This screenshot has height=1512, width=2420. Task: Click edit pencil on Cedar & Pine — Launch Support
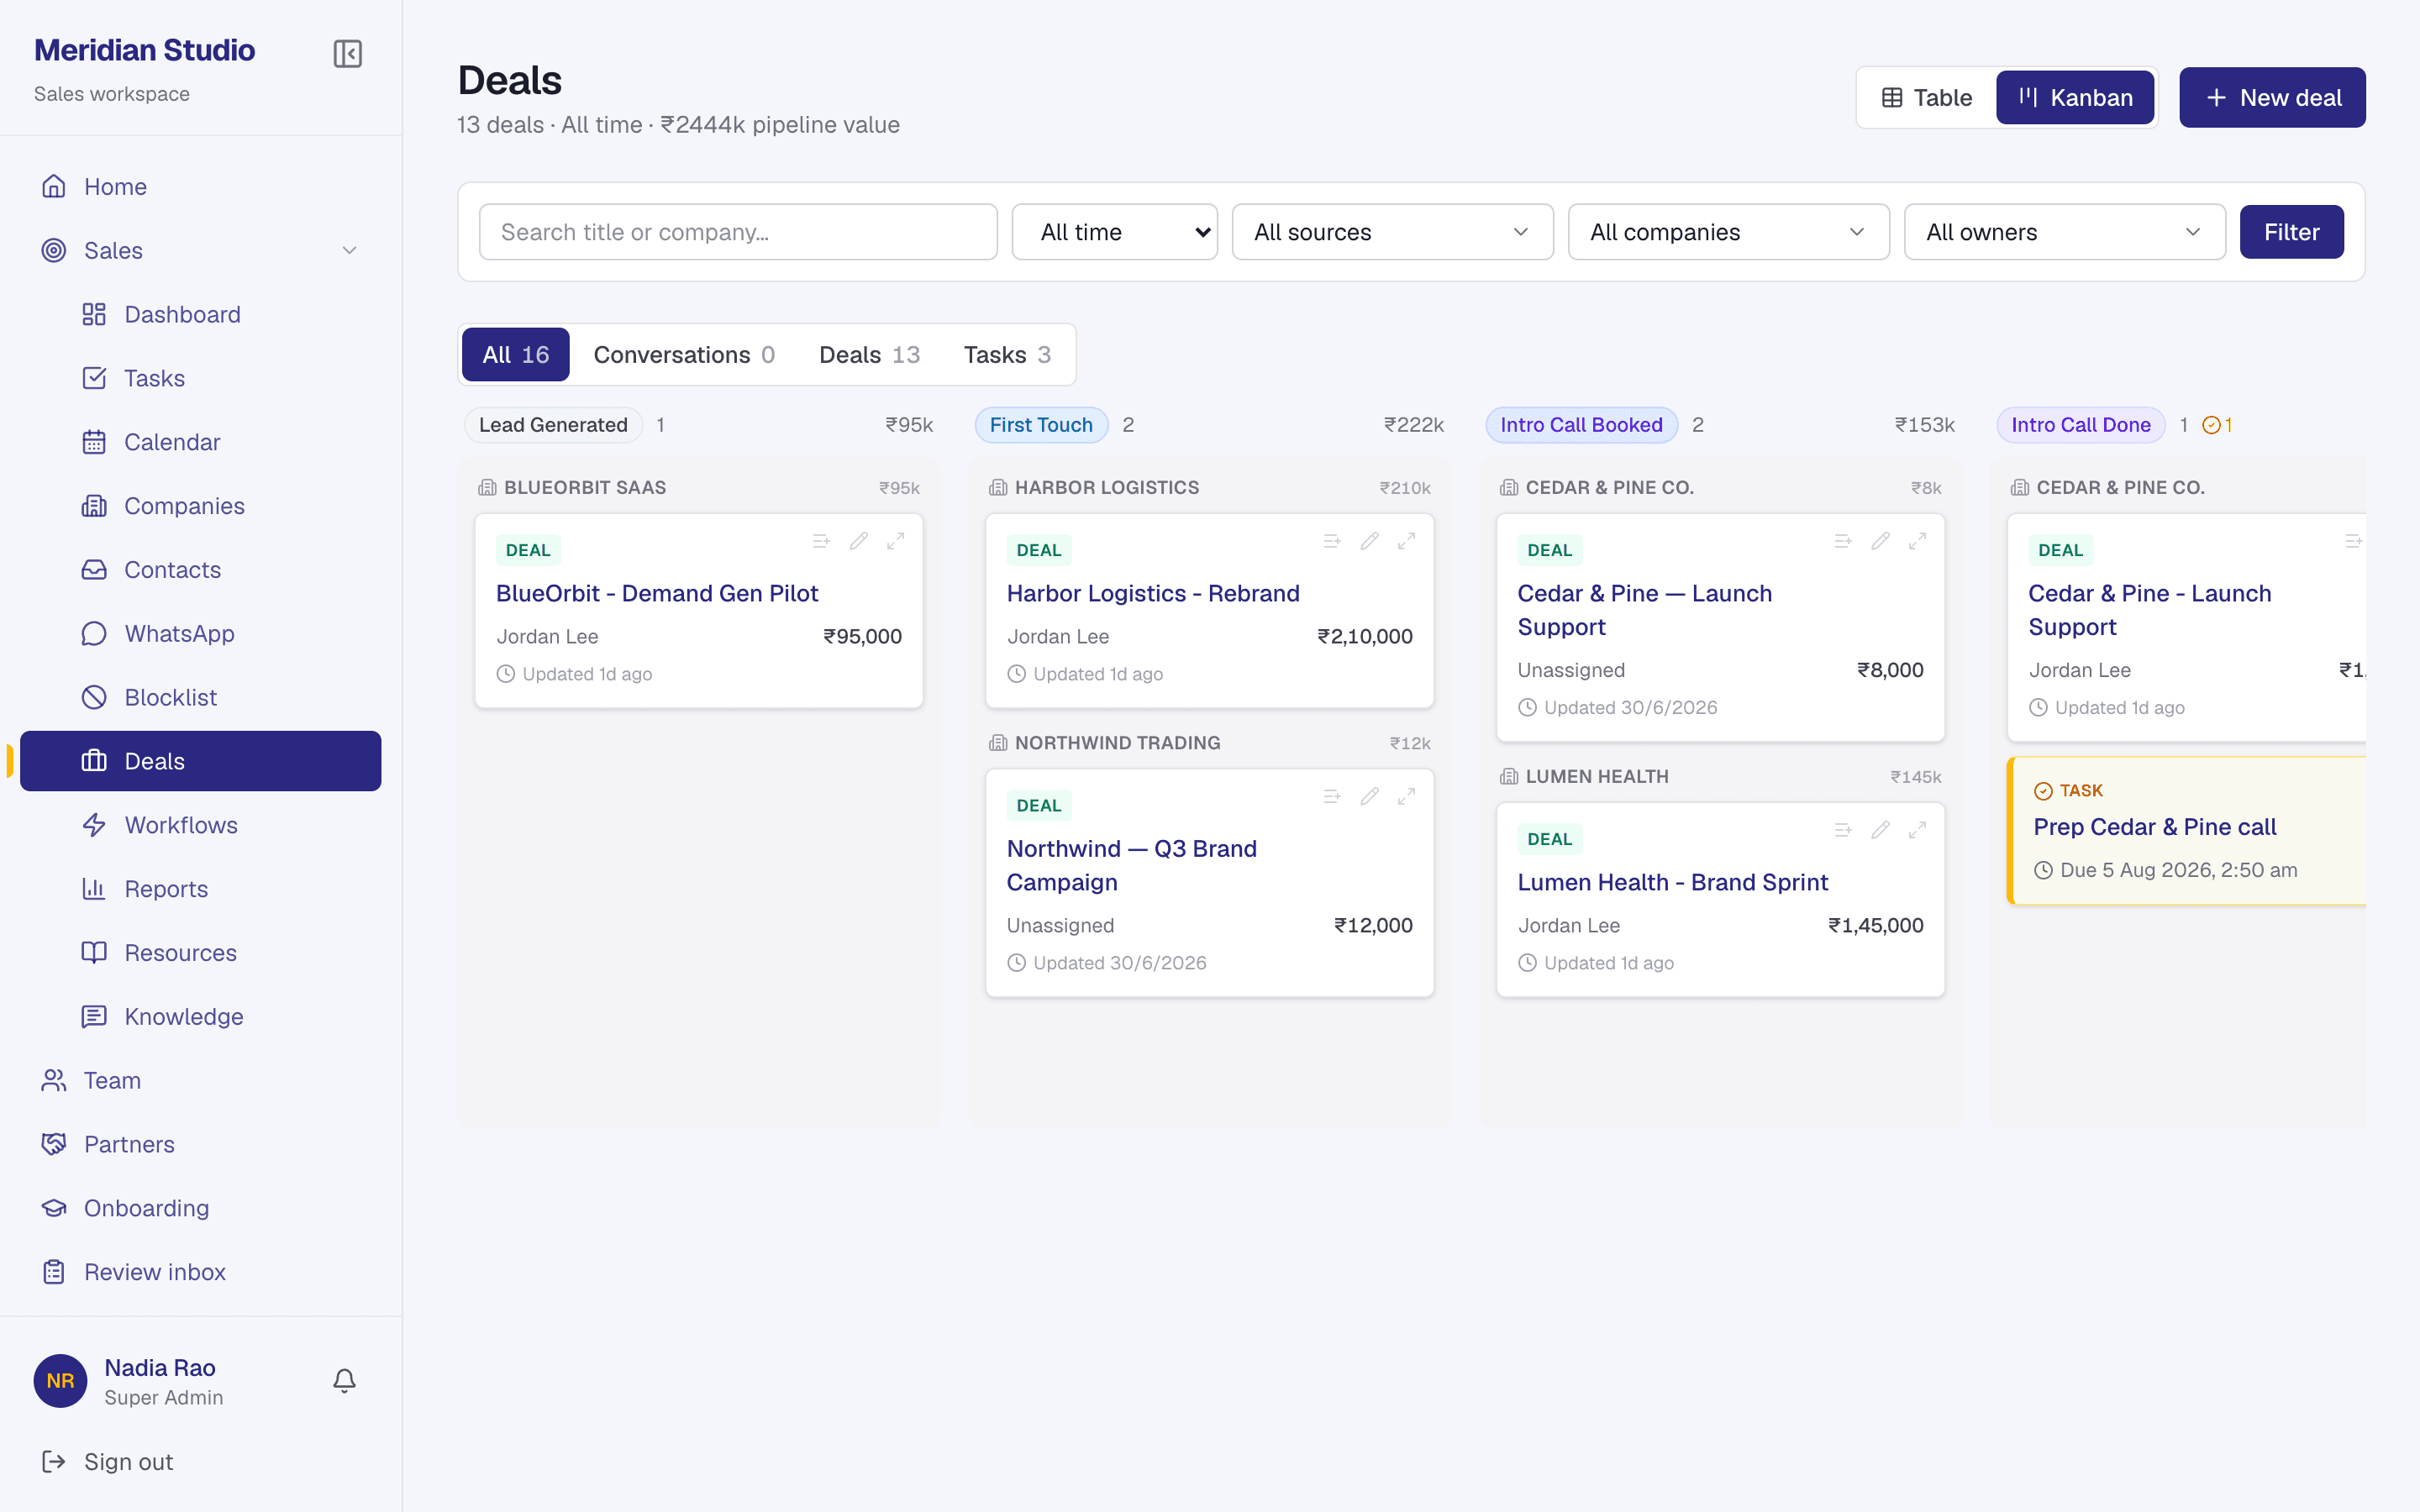coord(1880,541)
